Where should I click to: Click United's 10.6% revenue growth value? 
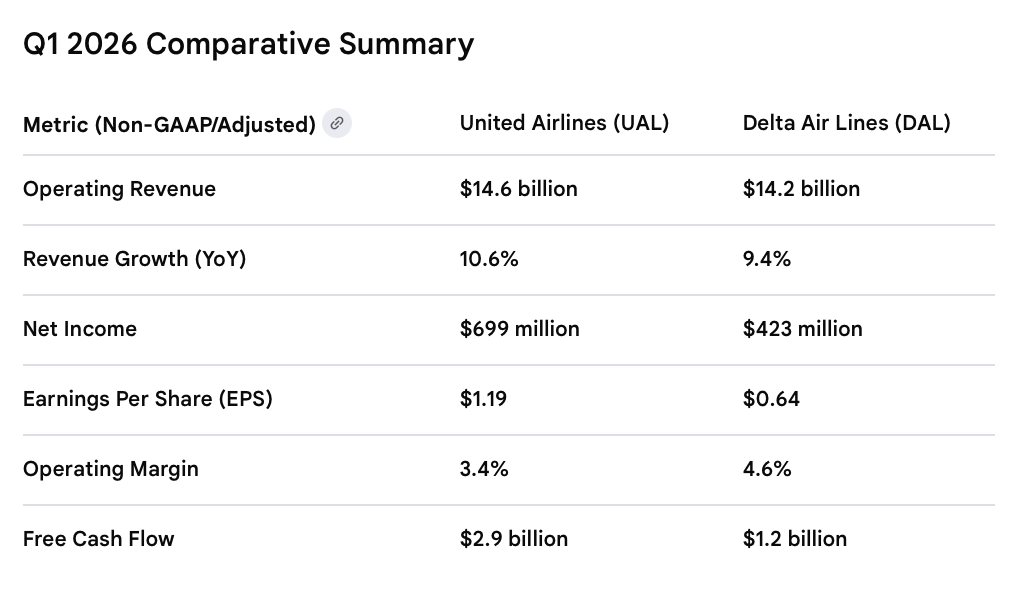[489, 259]
